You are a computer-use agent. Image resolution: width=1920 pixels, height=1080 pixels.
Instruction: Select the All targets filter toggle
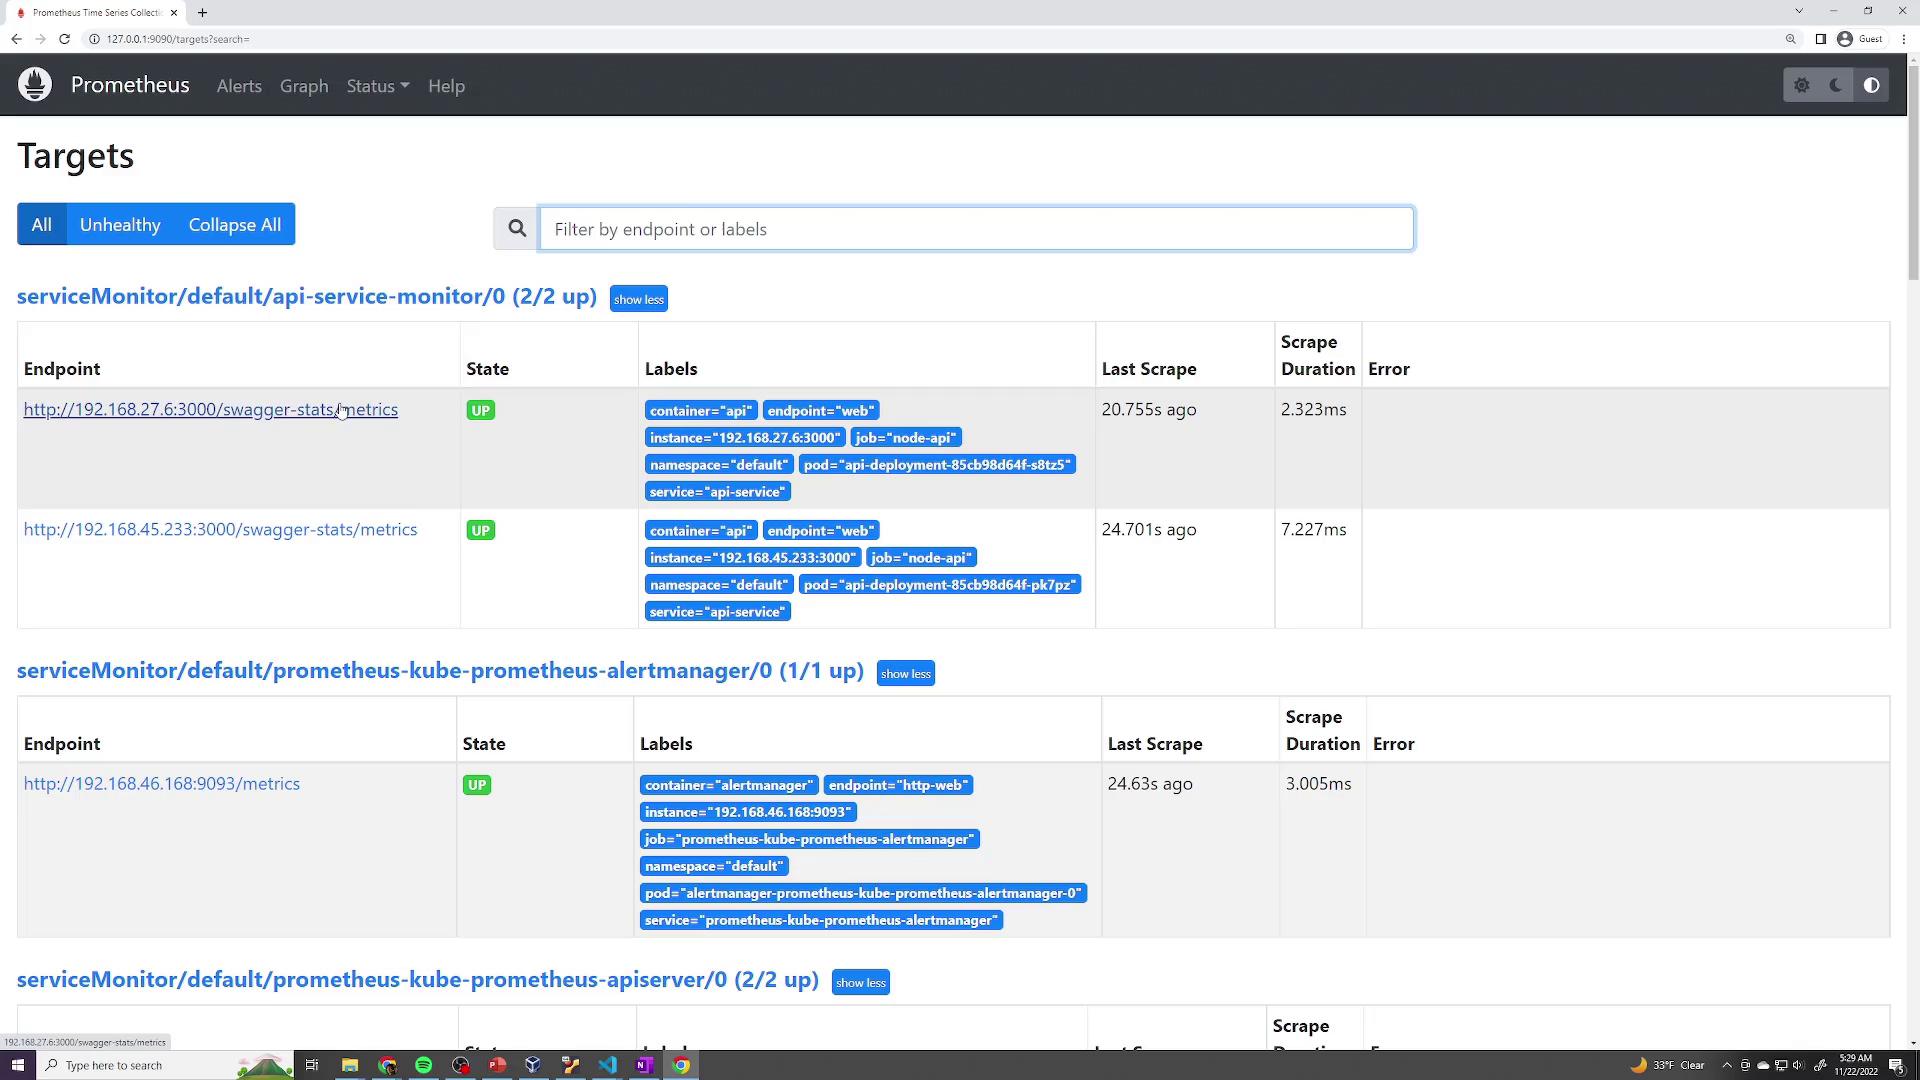(41, 225)
